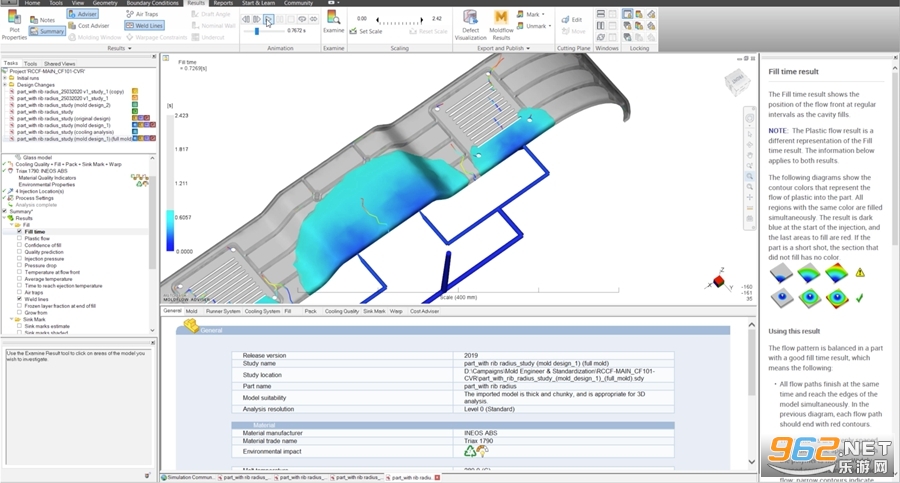Open the Reports ribbon tab

coord(223,3)
